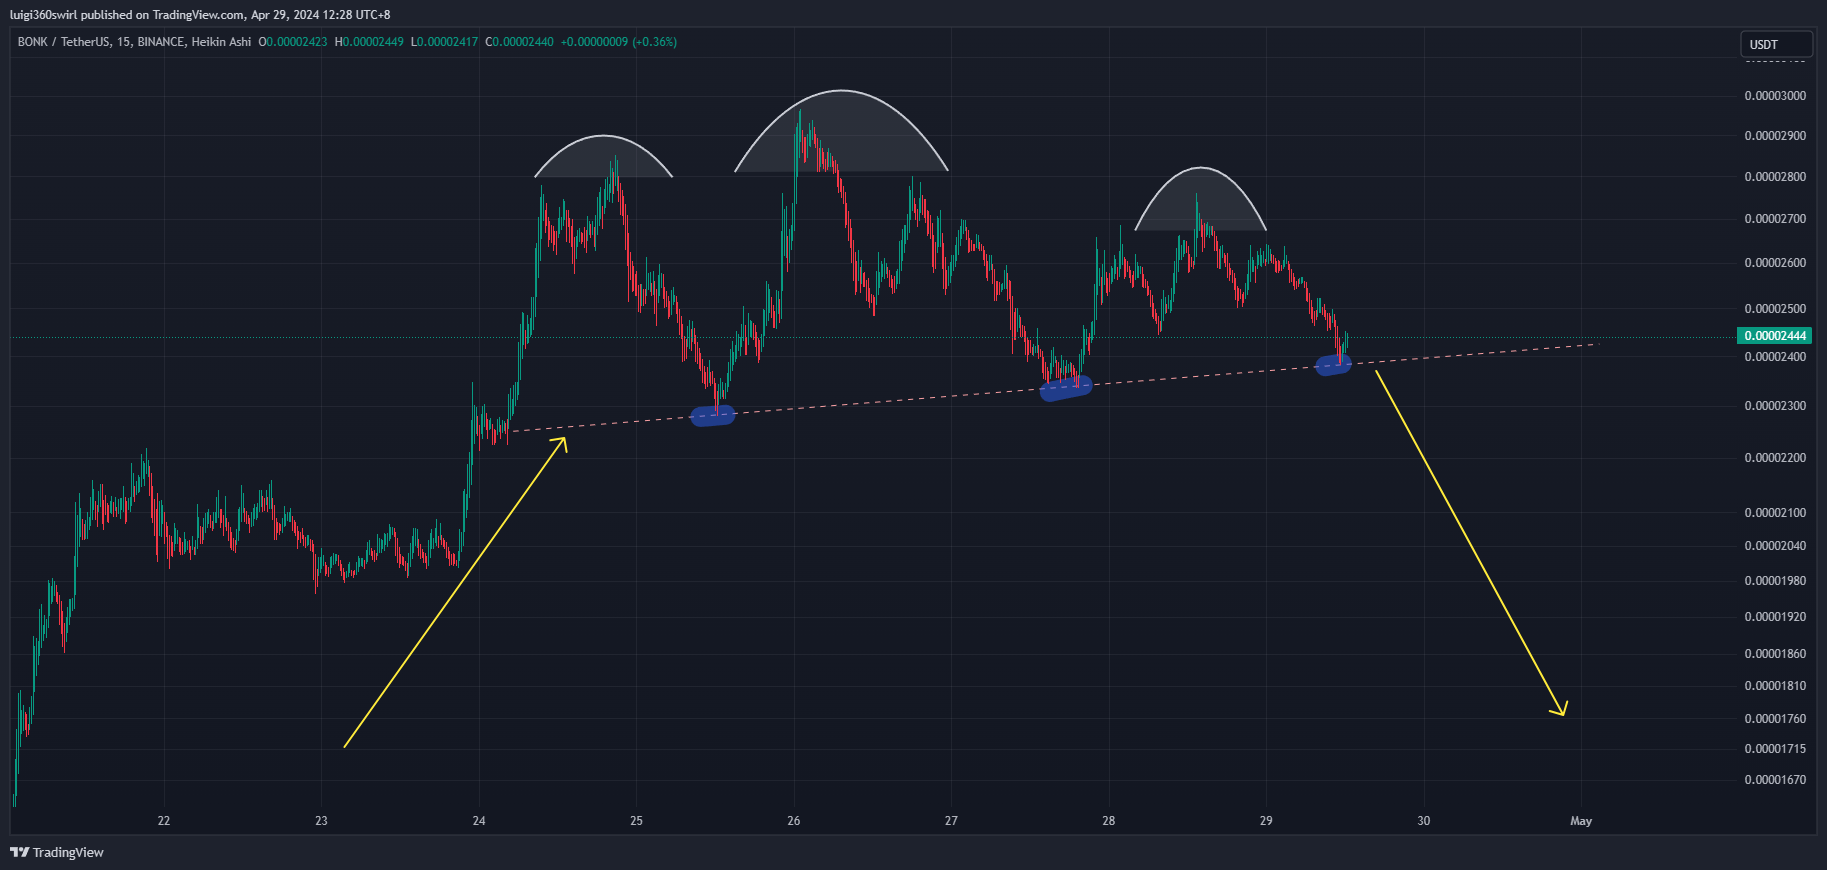Click the change value +0.00000009 (+0.36%)
This screenshot has height=870, width=1827.
click(619, 42)
